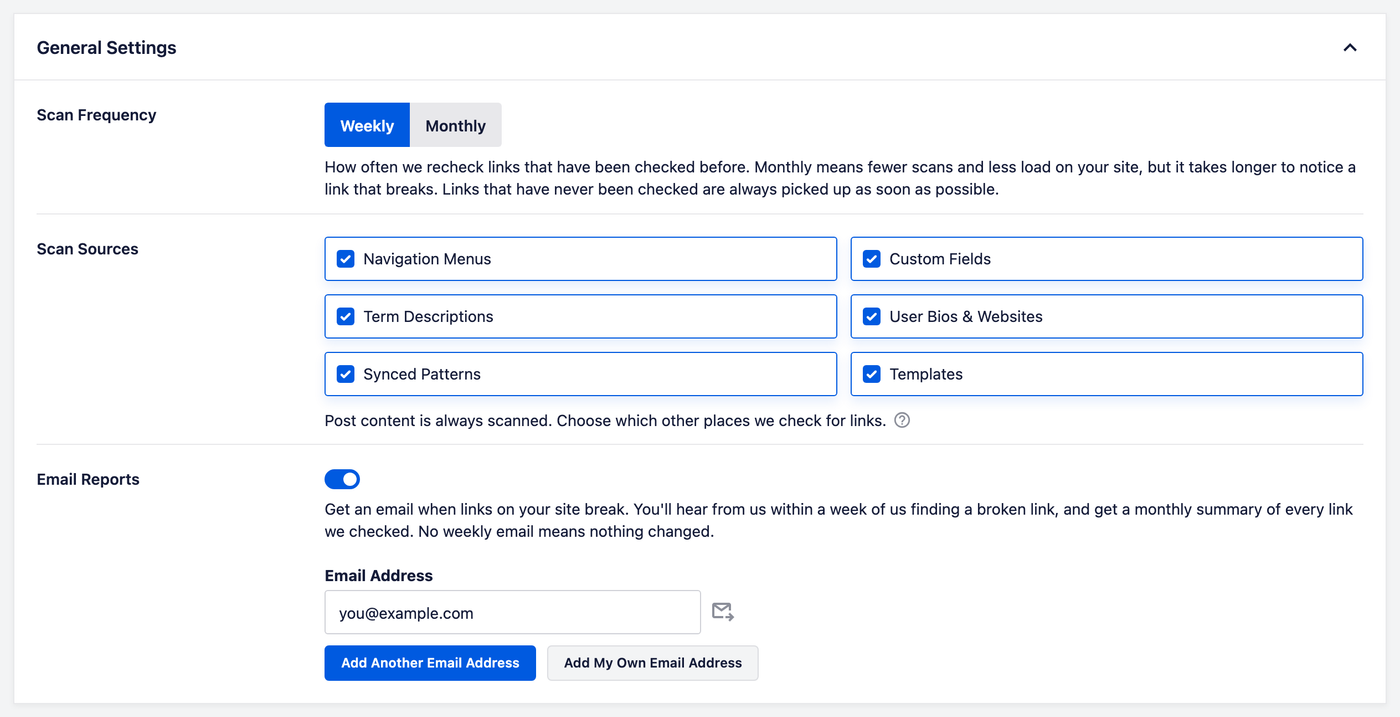Click the General Settings heading
1400x717 pixels.
pos(107,48)
